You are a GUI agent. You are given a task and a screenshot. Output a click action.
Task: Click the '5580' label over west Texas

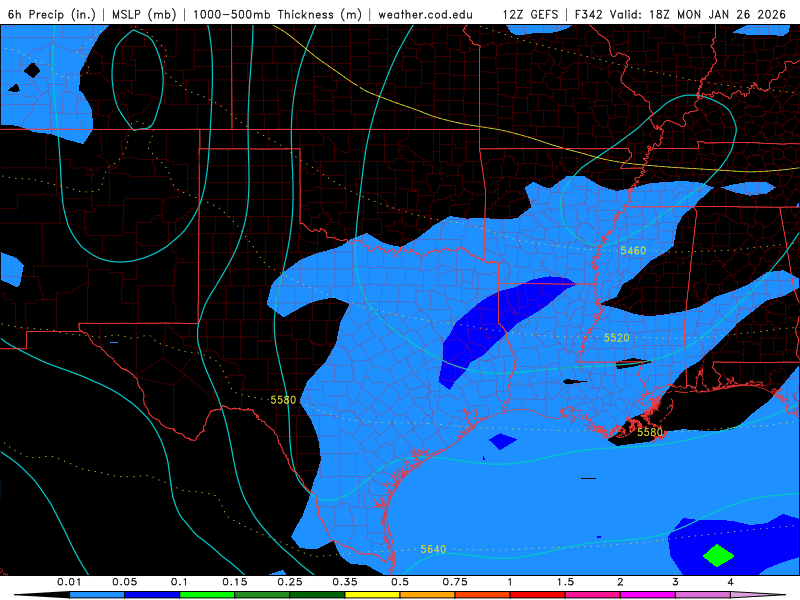point(283,400)
